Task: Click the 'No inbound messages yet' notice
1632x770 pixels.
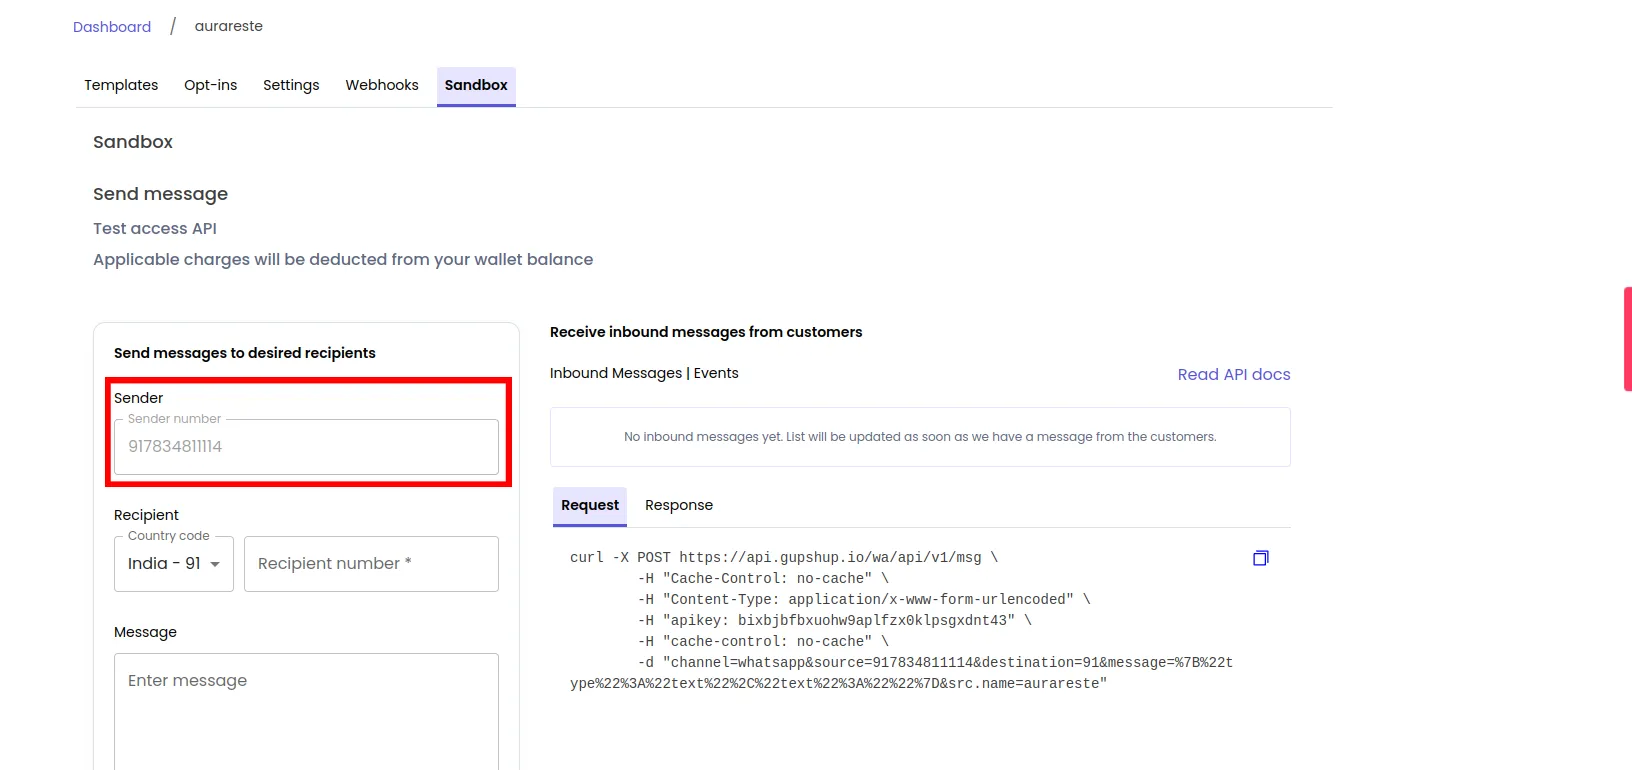Action: point(920,437)
